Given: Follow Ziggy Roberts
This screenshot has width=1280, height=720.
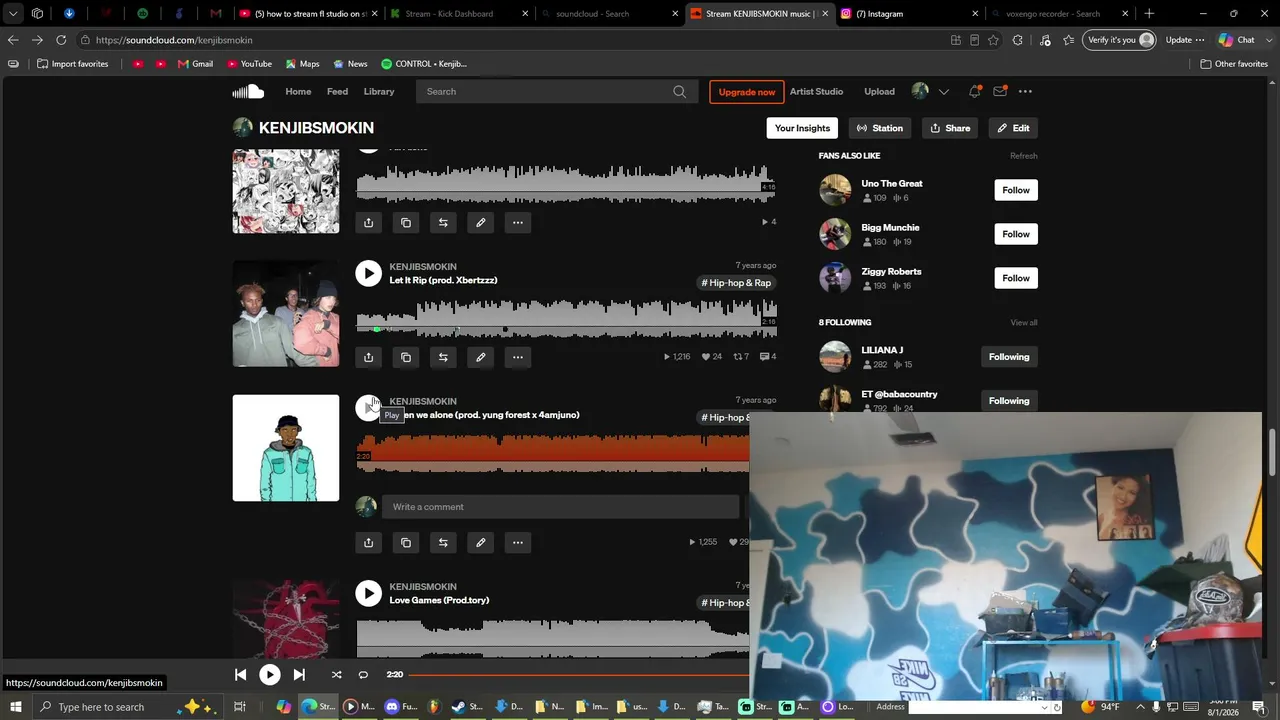Looking at the screenshot, I should coord(1016,278).
